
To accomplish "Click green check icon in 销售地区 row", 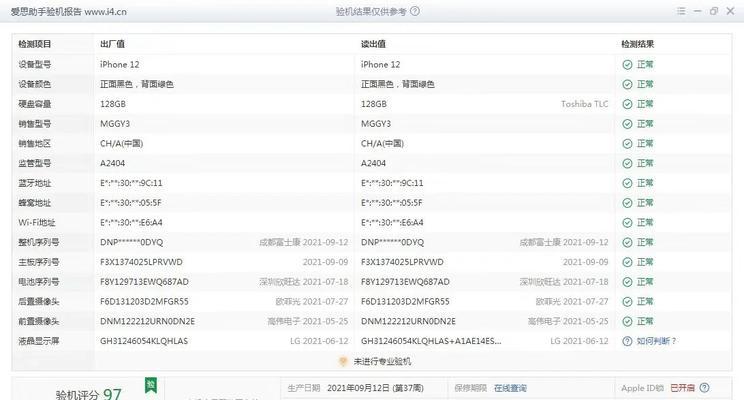I will (x=627, y=144).
